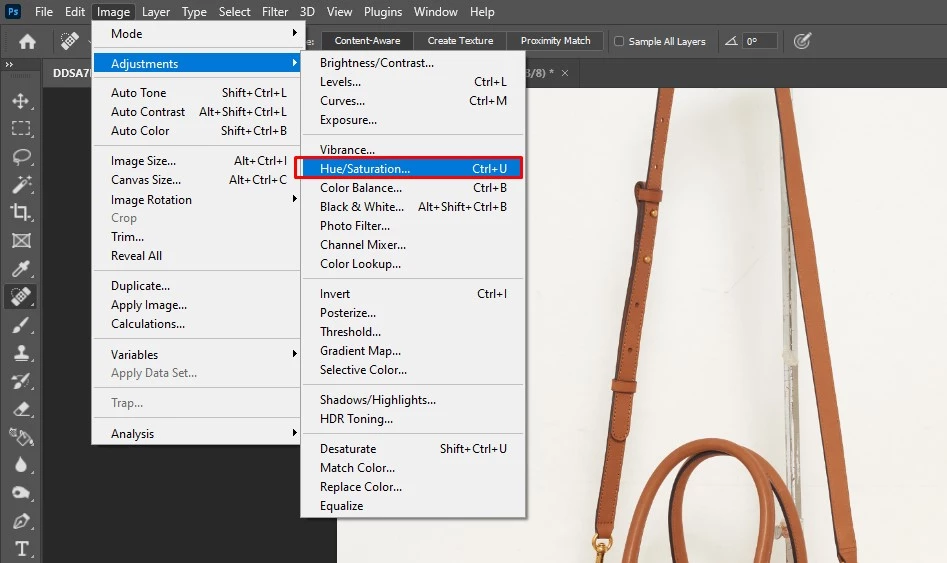The image size is (947, 563).
Task: Select the Eraser tool
Action: coord(21,409)
